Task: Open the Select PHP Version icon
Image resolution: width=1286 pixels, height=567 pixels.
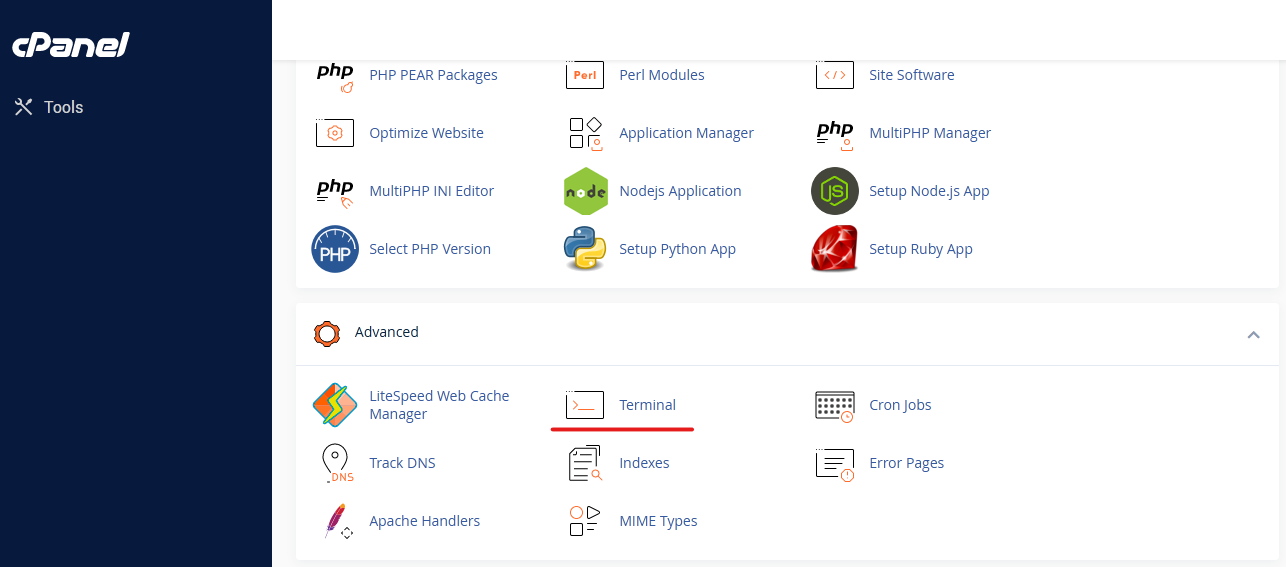Action: coord(335,249)
